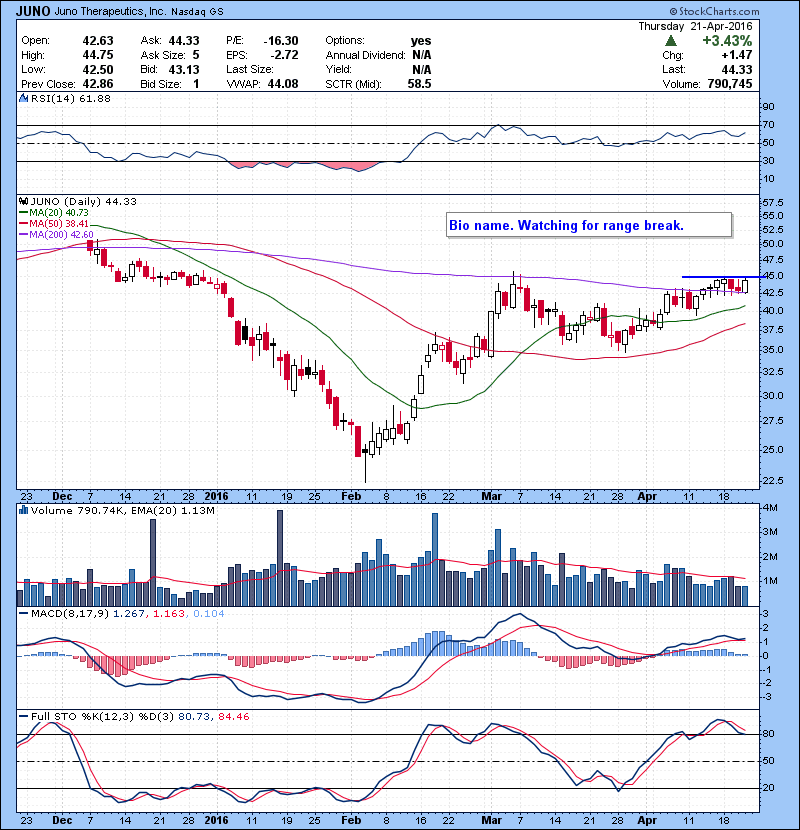Image resolution: width=800 pixels, height=830 pixels.
Task: Click the MACD histogram value 0.104
Action: click(x=209, y=614)
